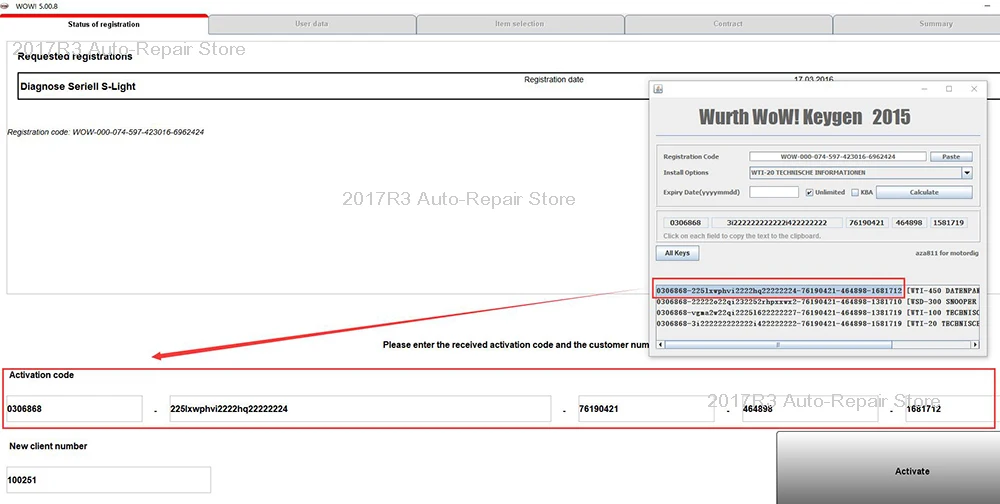This screenshot has height=504, width=1000.
Task: Copy the 0306868 key field in Keygen
Action: pos(685,223)
